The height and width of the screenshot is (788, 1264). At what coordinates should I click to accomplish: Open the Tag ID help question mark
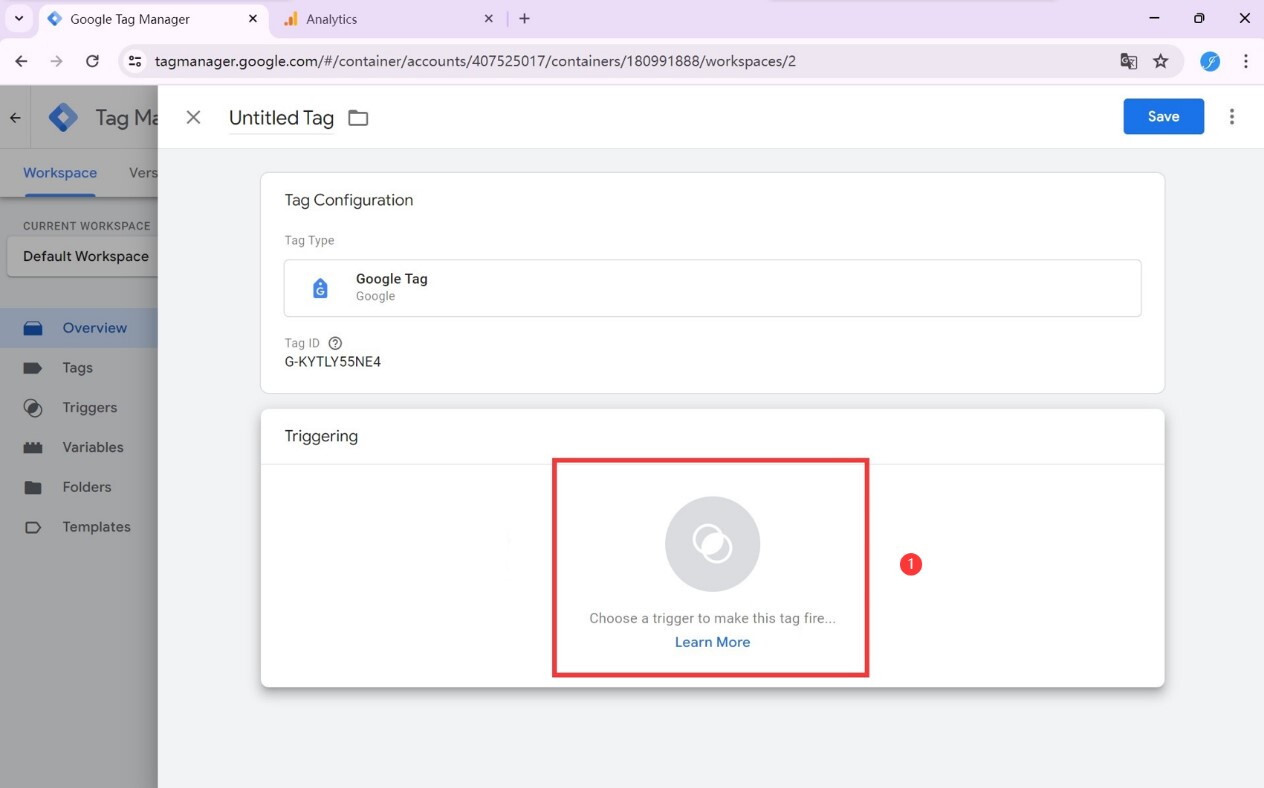pos(335,343)
